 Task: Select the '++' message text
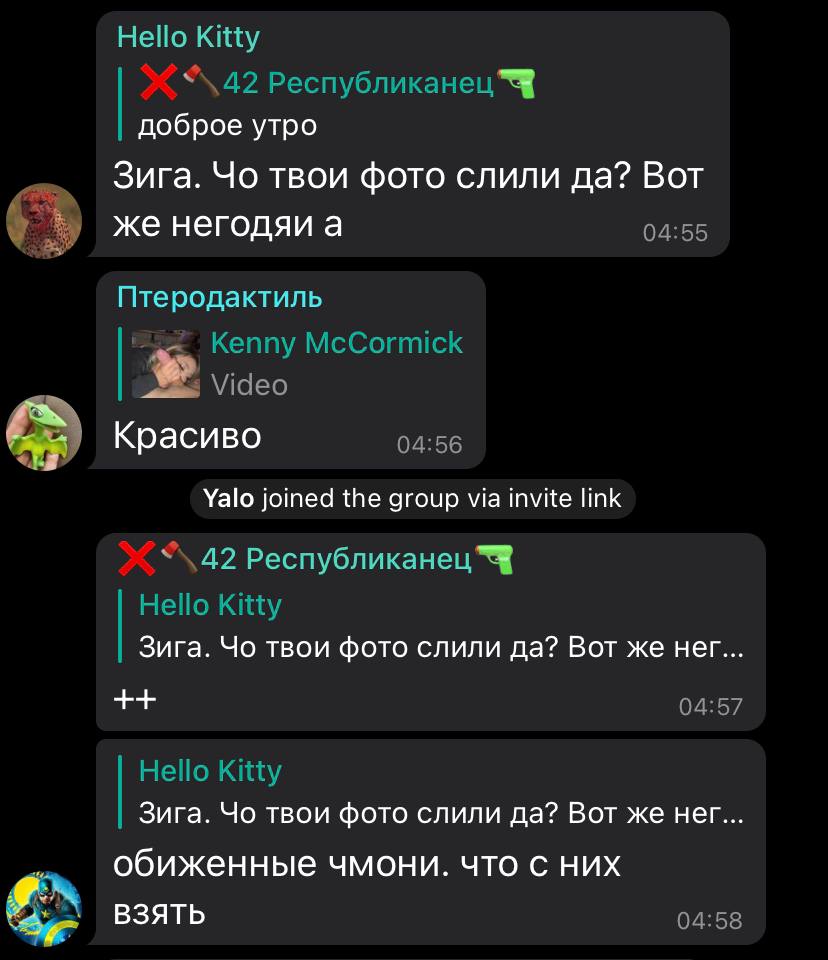click(x=135, y=699)
